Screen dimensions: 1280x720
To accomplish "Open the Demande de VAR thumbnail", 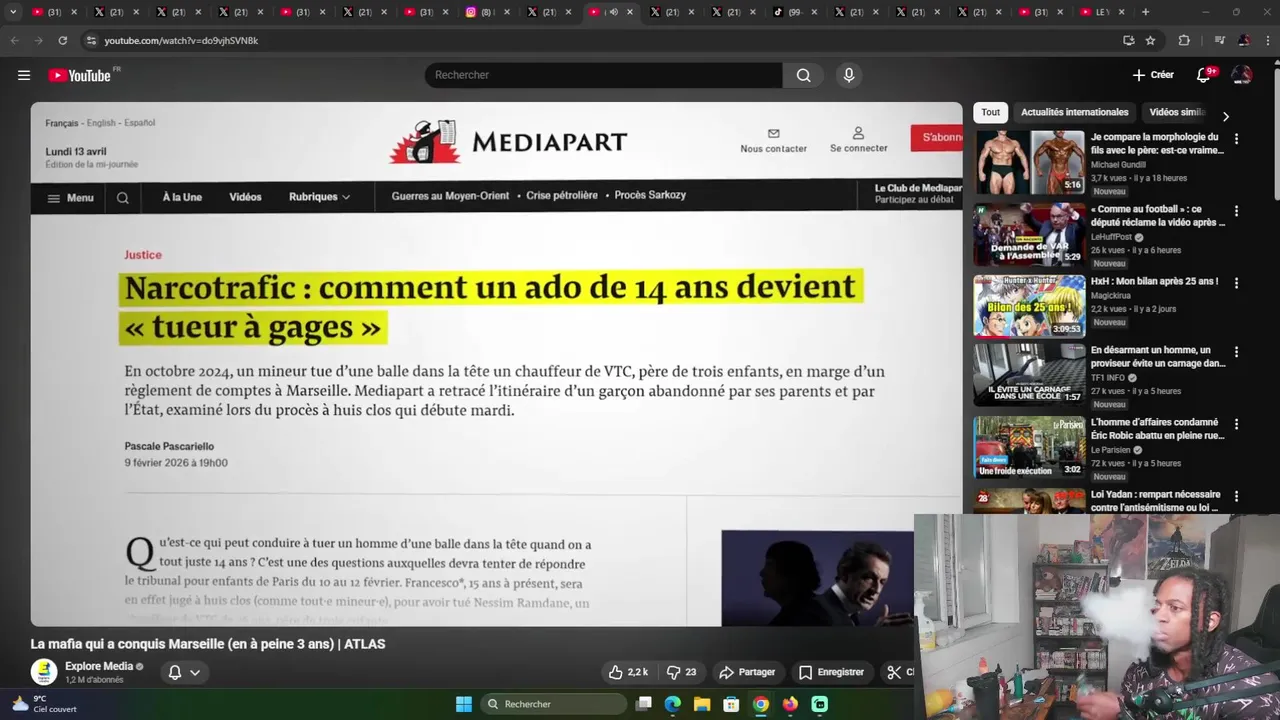I will (1030, 234).
